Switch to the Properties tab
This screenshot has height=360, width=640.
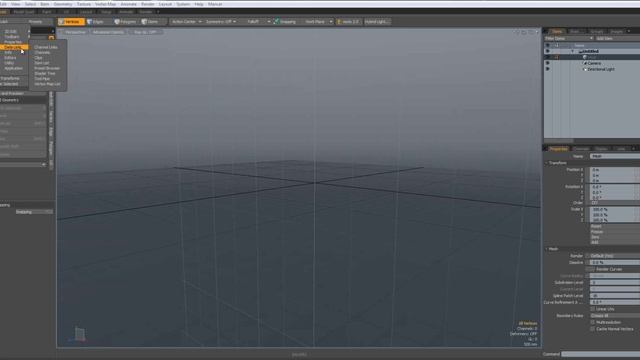click(x=558, y=149)
